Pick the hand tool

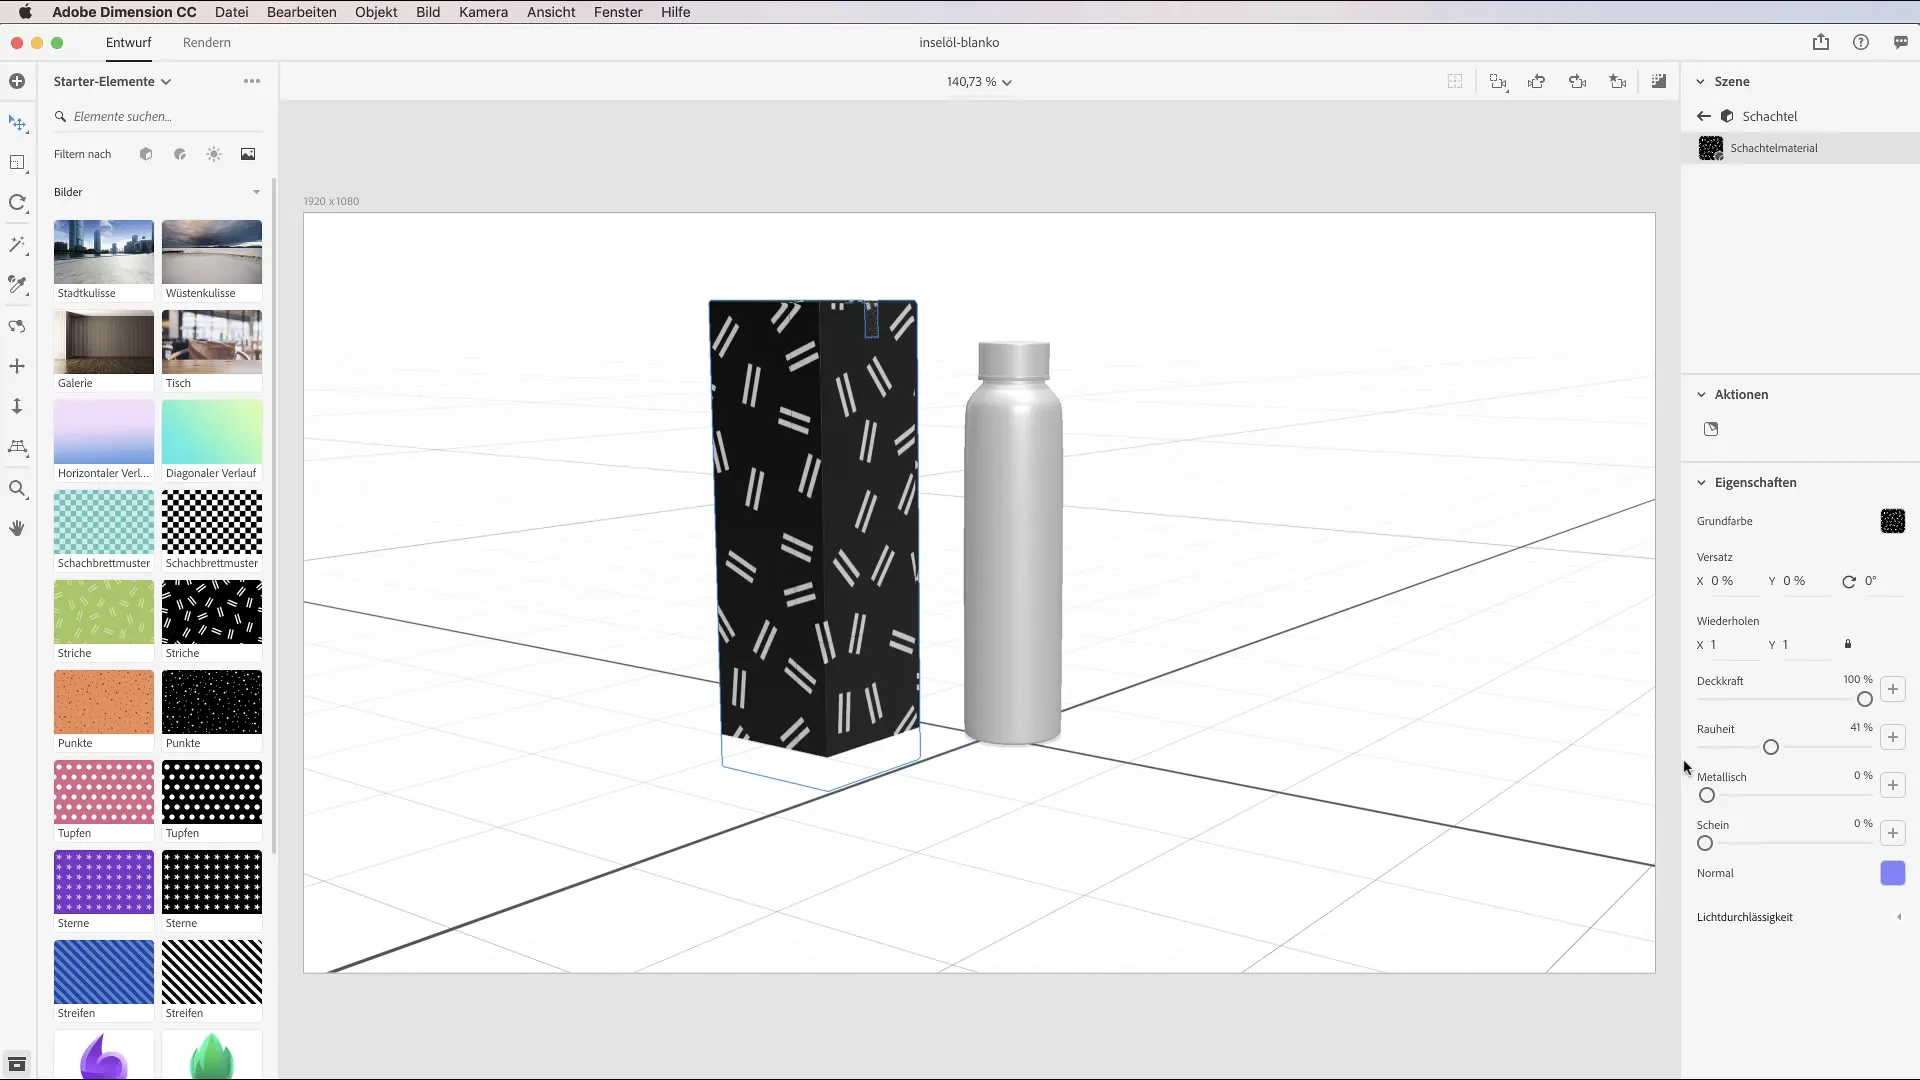tap(17, 528)
